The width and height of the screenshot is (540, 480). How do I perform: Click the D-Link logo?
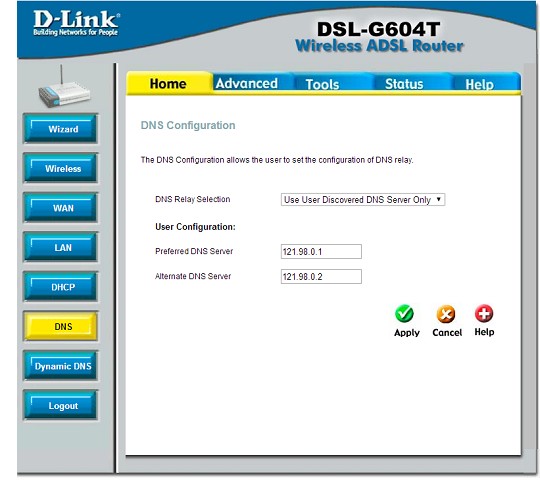coord(76,23)
